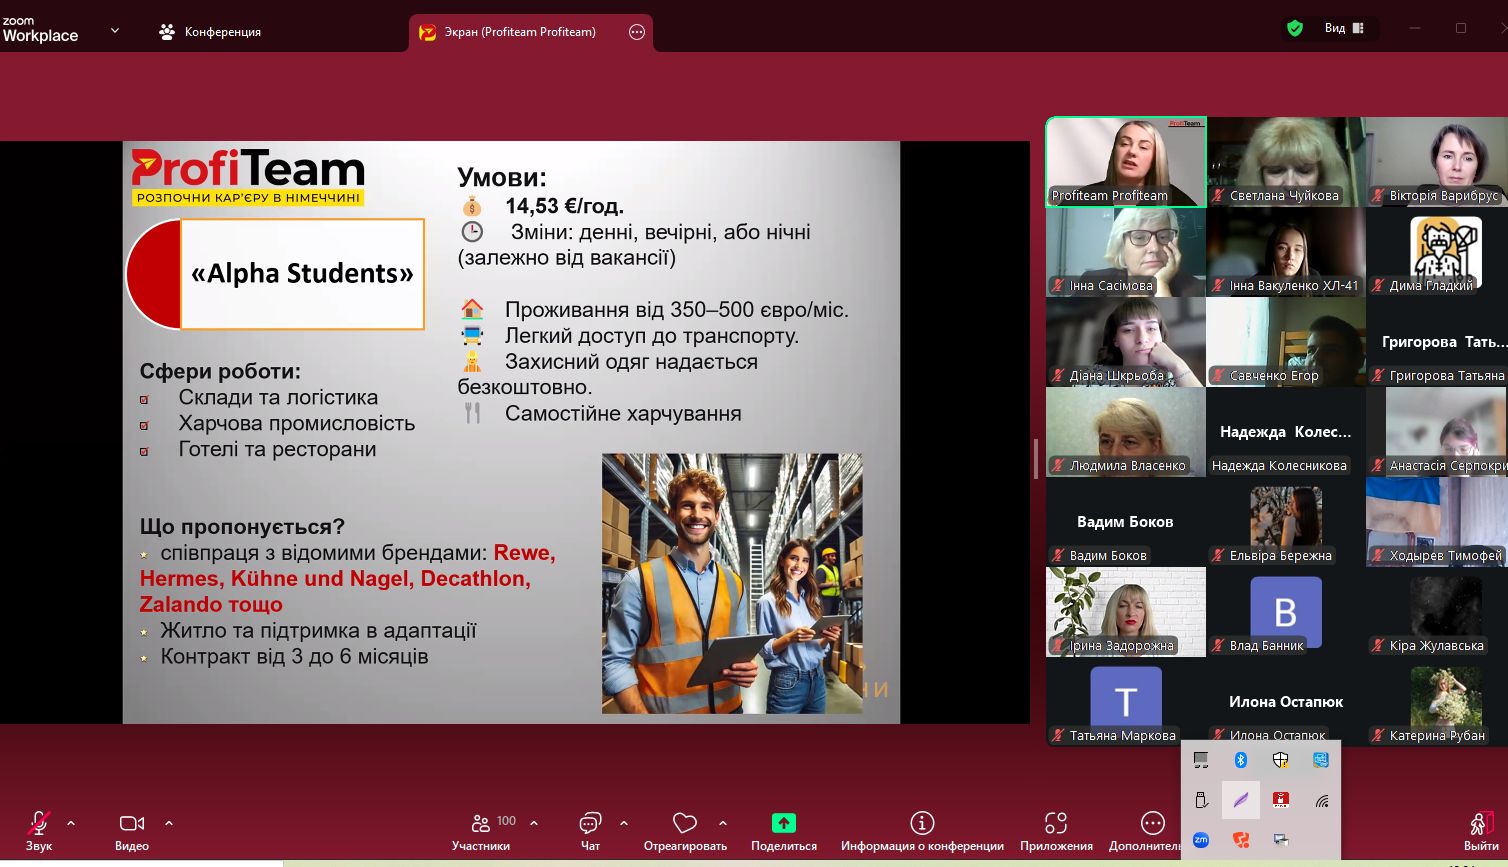Viewport: 1508px width, 867px height.
Task: Click the Илона Остапюк tile title
Action: pos(1286,702)
